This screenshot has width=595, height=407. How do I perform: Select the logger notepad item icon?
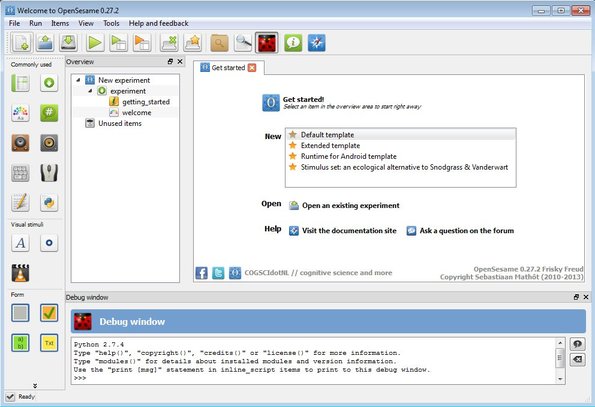tap(20, 203)
